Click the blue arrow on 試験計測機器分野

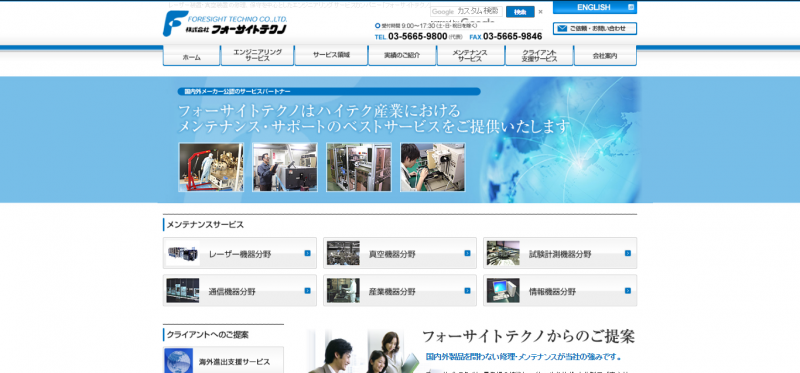(628, 253)
